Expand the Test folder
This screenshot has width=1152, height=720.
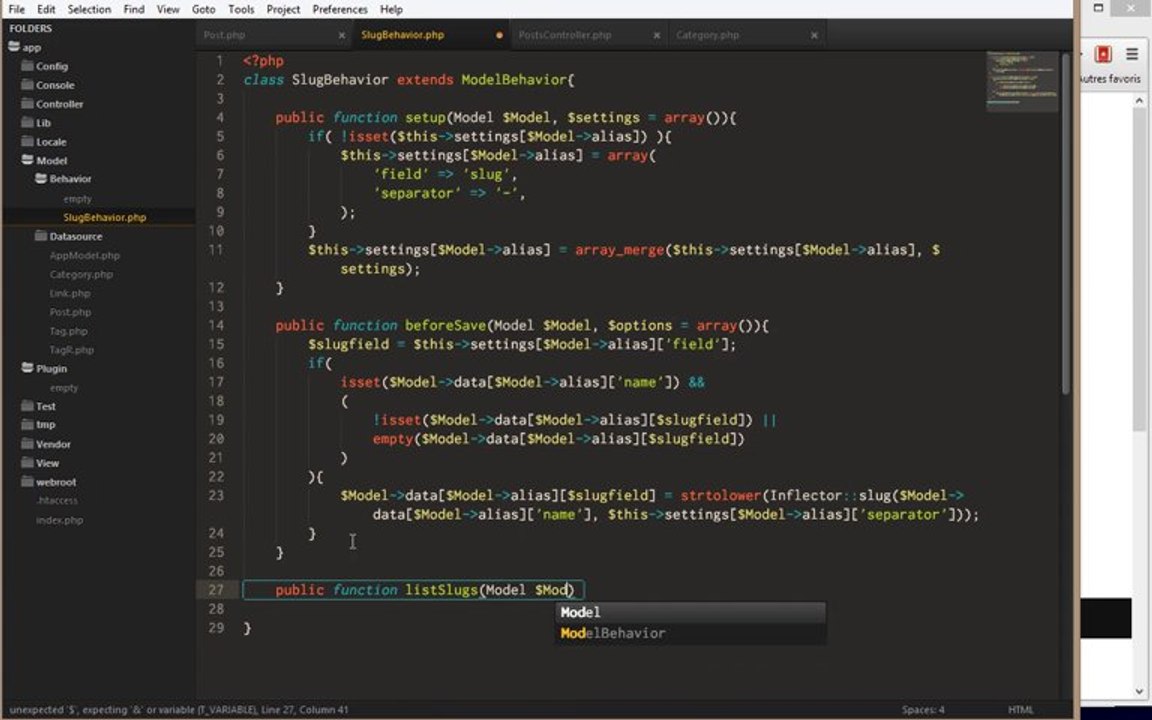38,406
